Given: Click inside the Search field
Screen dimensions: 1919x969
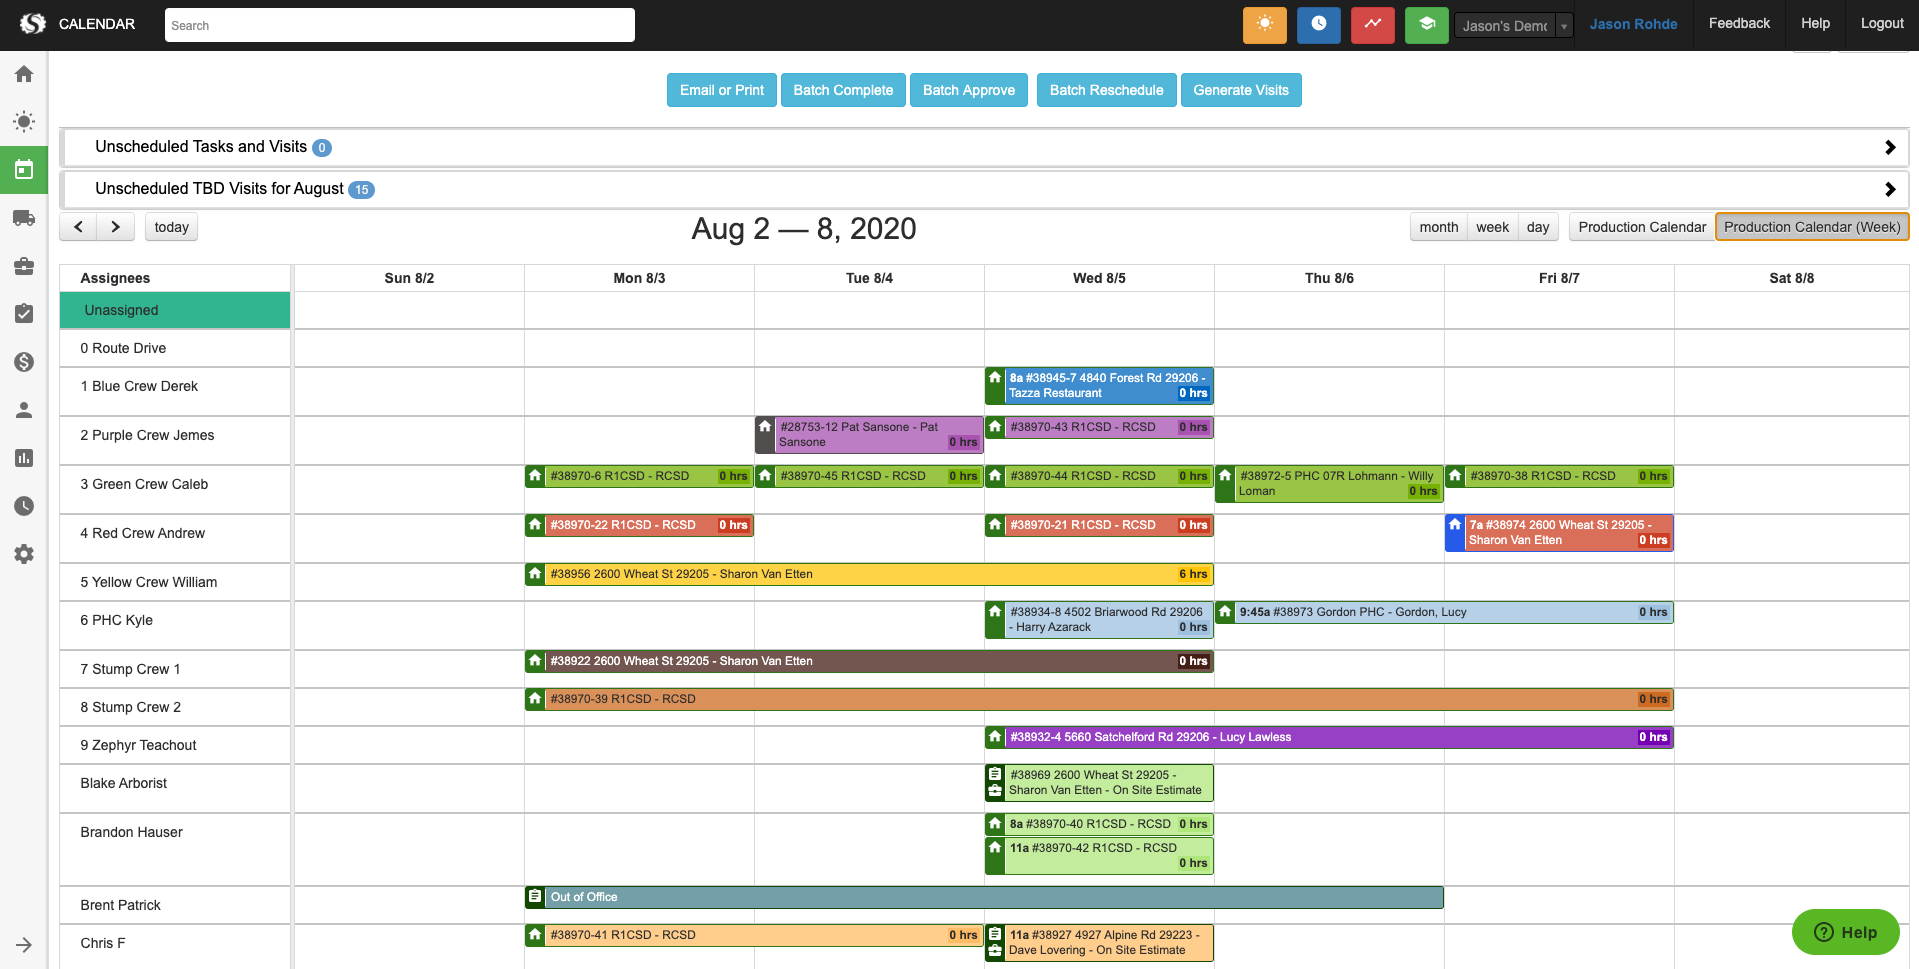Looking at the screenshot, I should coord(399,25).
